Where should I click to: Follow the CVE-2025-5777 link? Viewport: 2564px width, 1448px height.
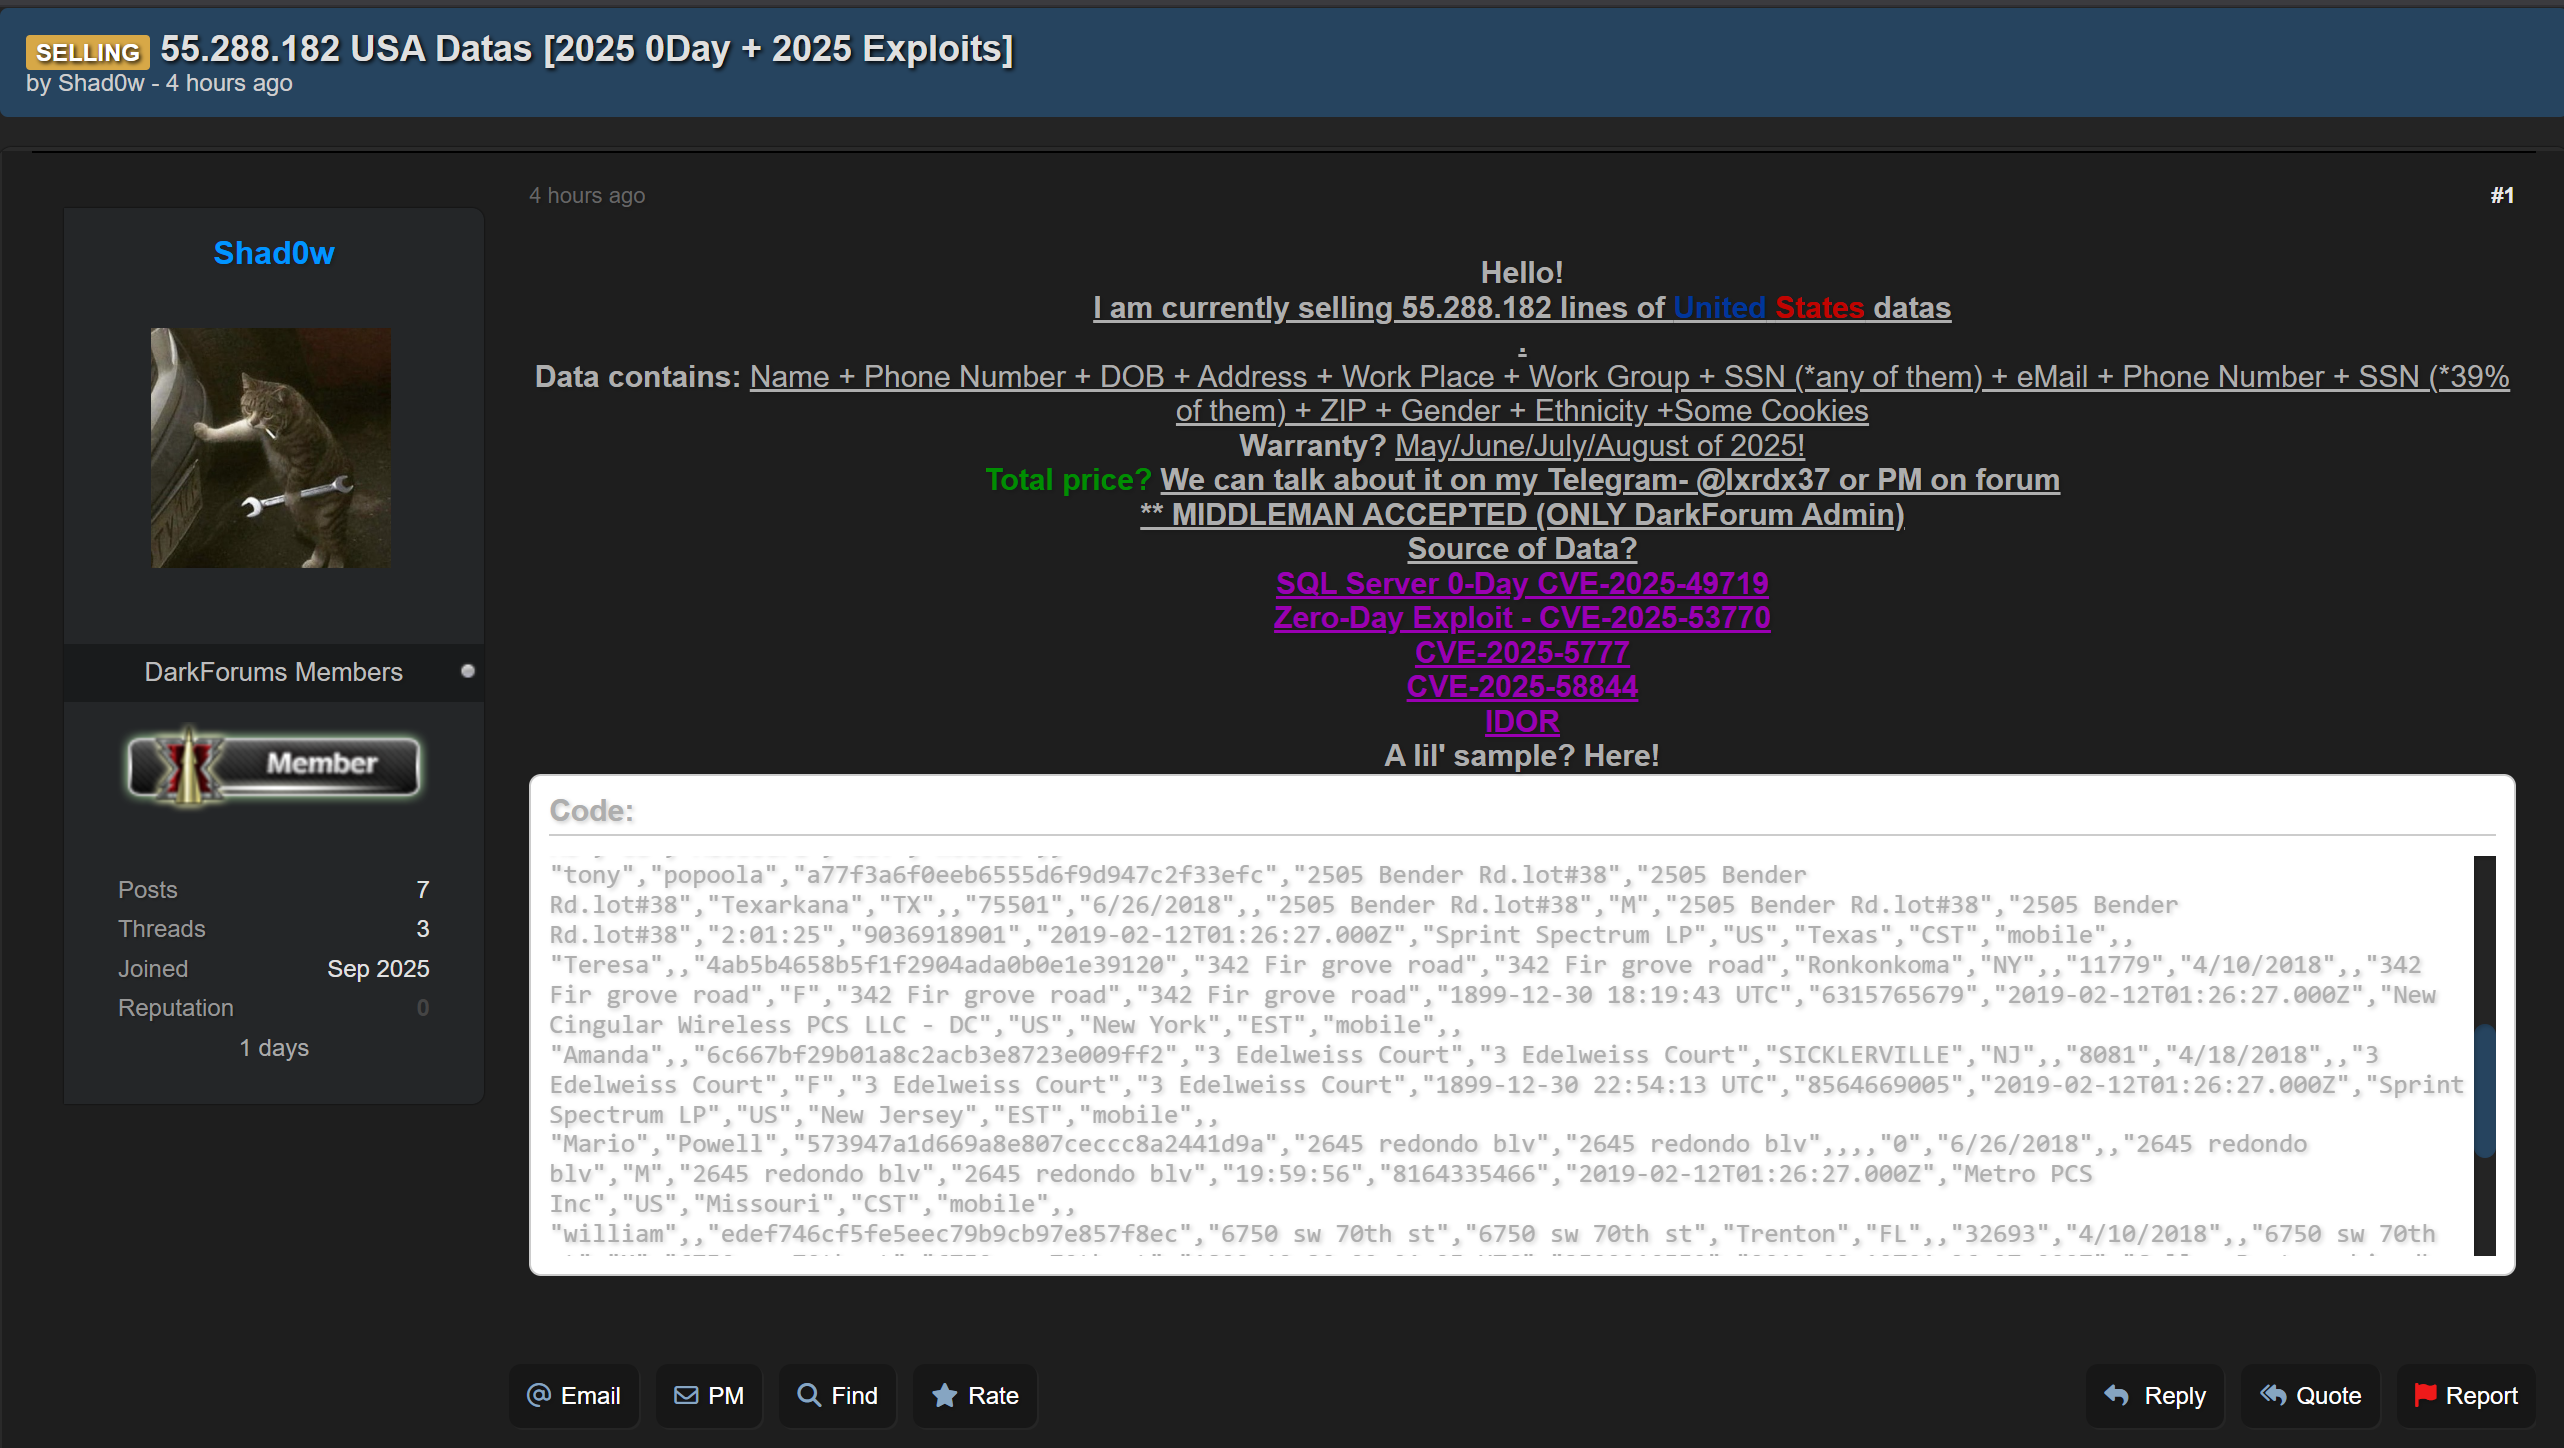click(1521, 652)
